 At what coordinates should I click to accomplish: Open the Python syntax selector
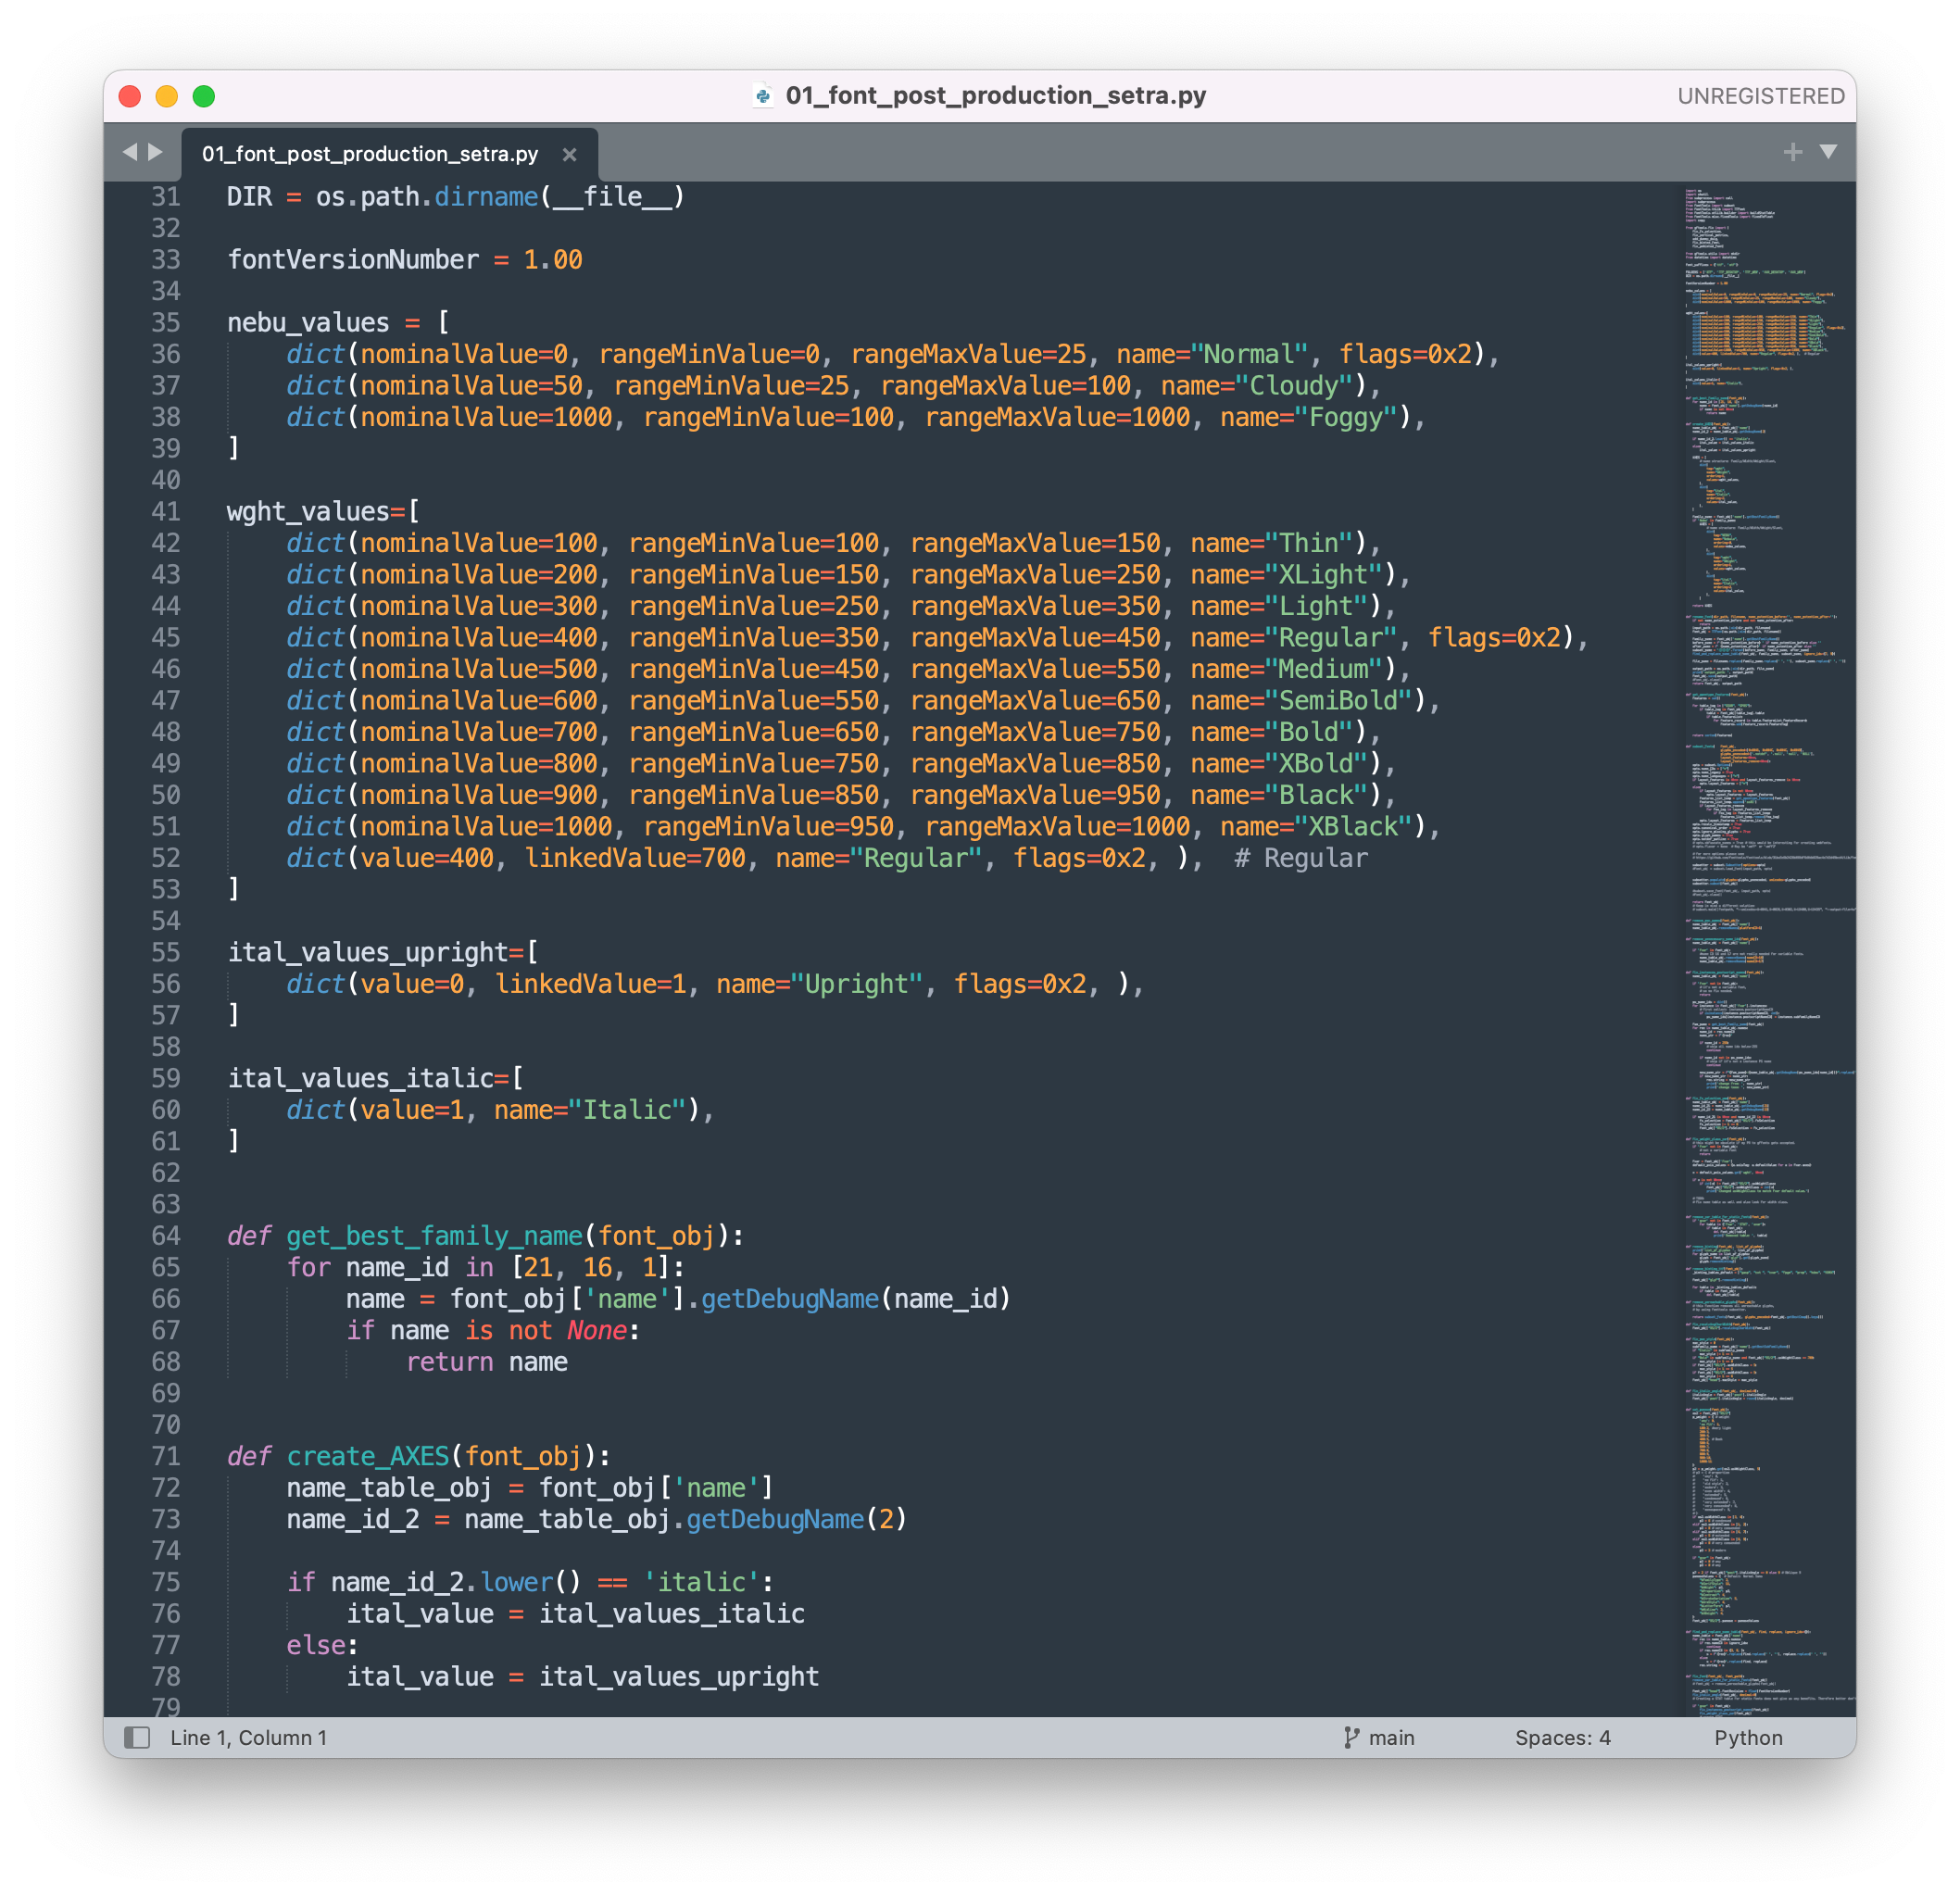pyautogui.click(x=1747, y=1737)
